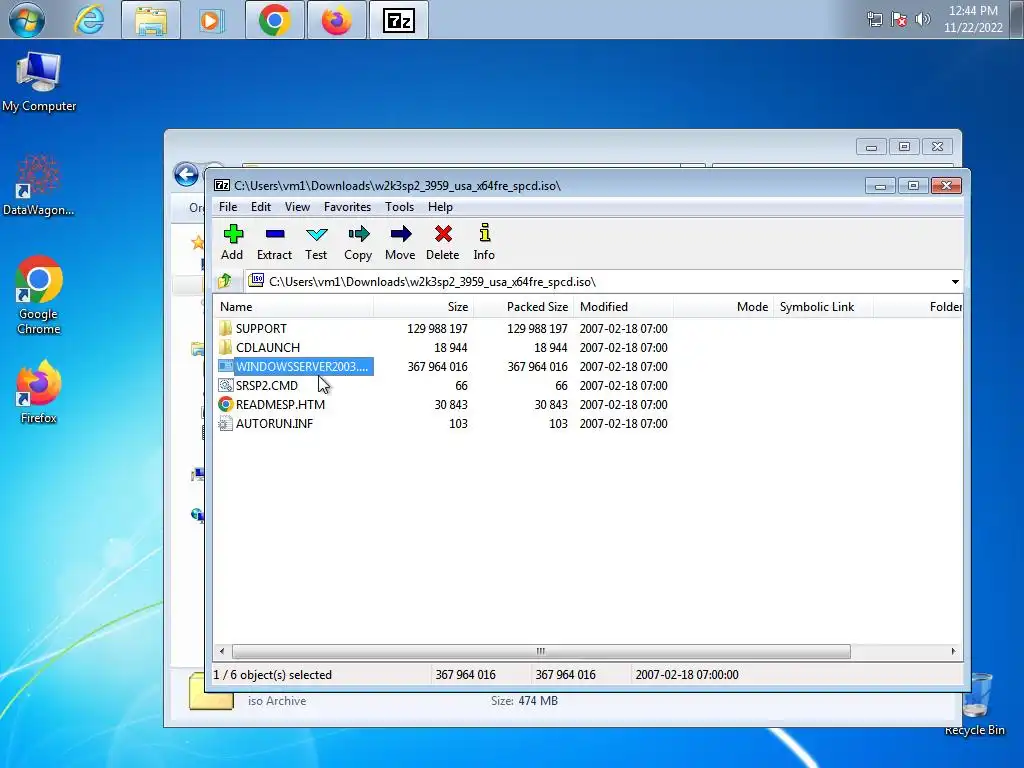Click the scrollbar right arrow

coord(953,651)
